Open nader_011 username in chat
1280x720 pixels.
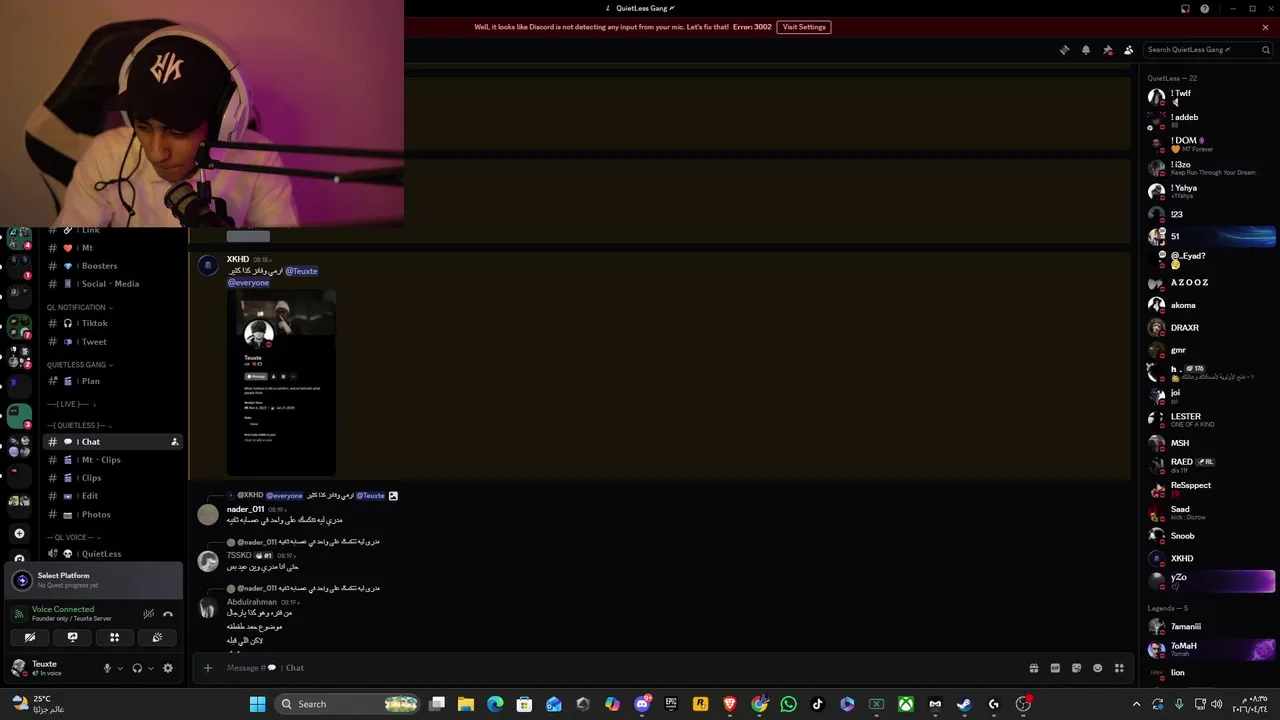(245, 509)
